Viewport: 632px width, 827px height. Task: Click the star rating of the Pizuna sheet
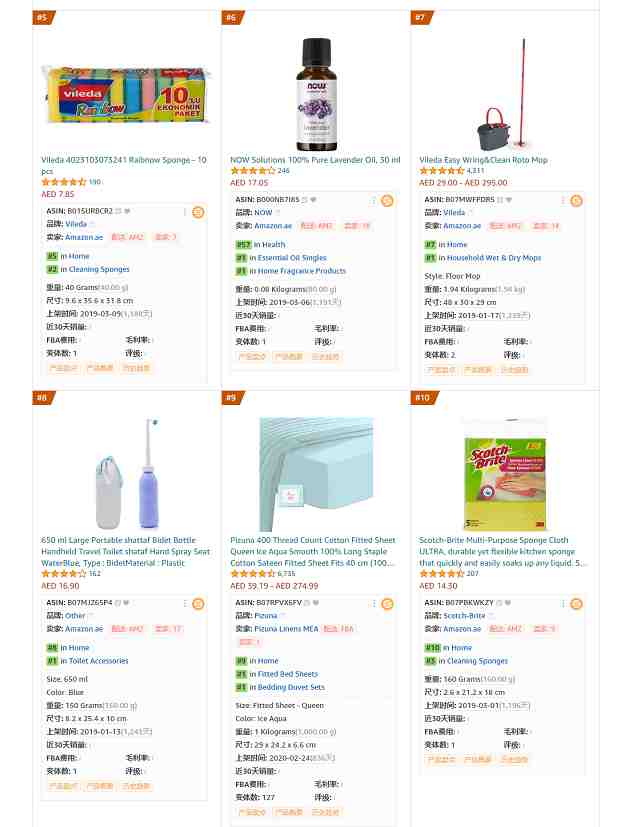252,573
